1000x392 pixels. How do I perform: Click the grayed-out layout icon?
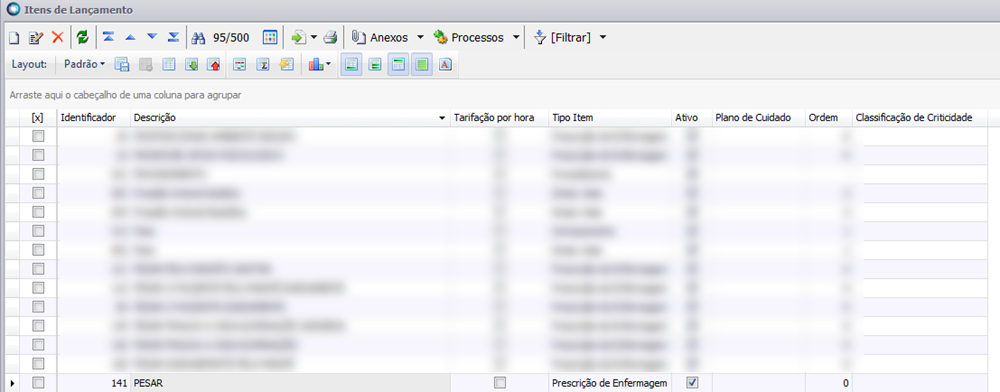point(145,64)
